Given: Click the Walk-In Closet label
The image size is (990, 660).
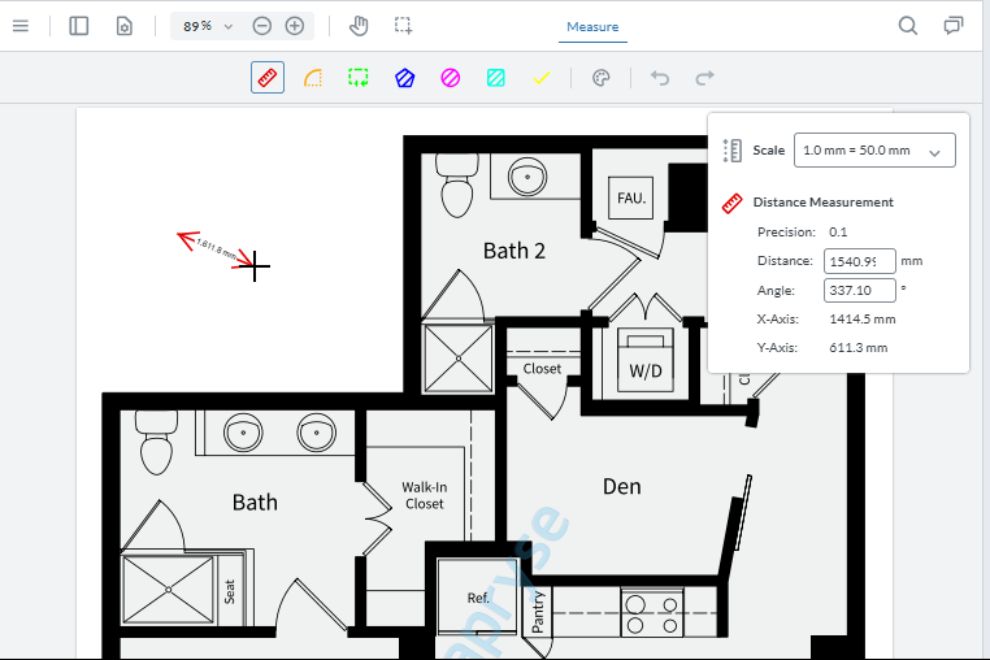Looking at the screenshot, I should coord(424,495).
